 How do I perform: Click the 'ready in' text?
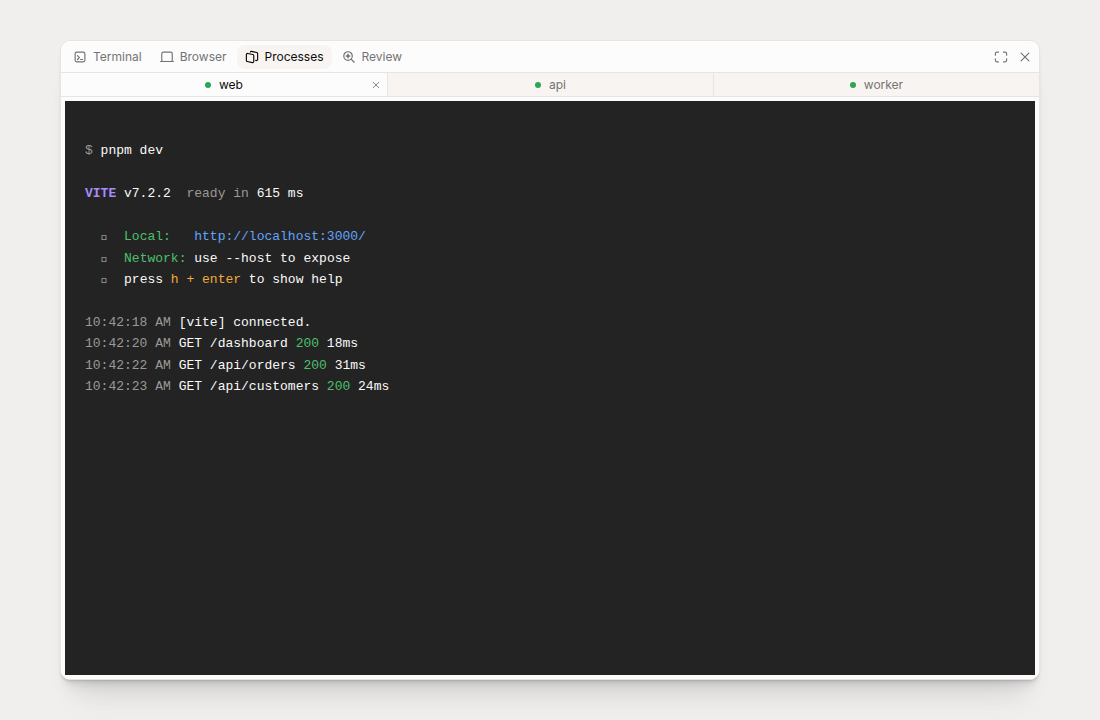217,193
